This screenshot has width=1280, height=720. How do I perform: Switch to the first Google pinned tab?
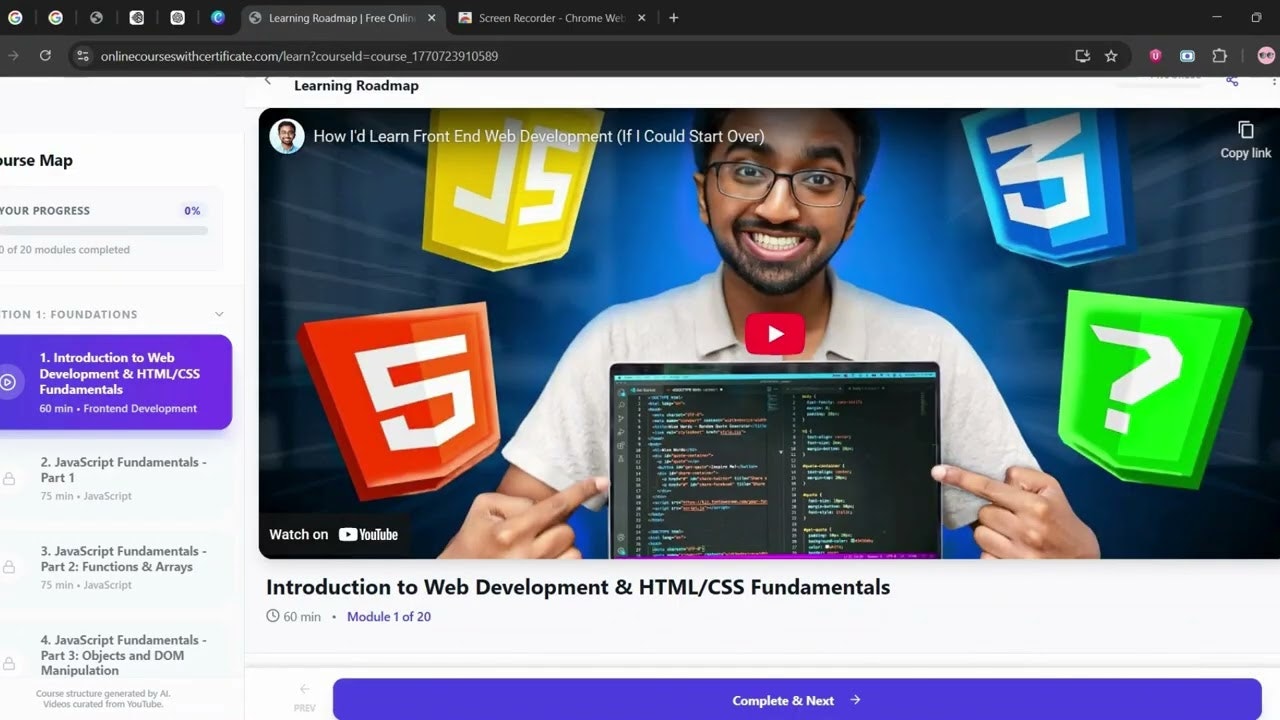pos(15,18)
